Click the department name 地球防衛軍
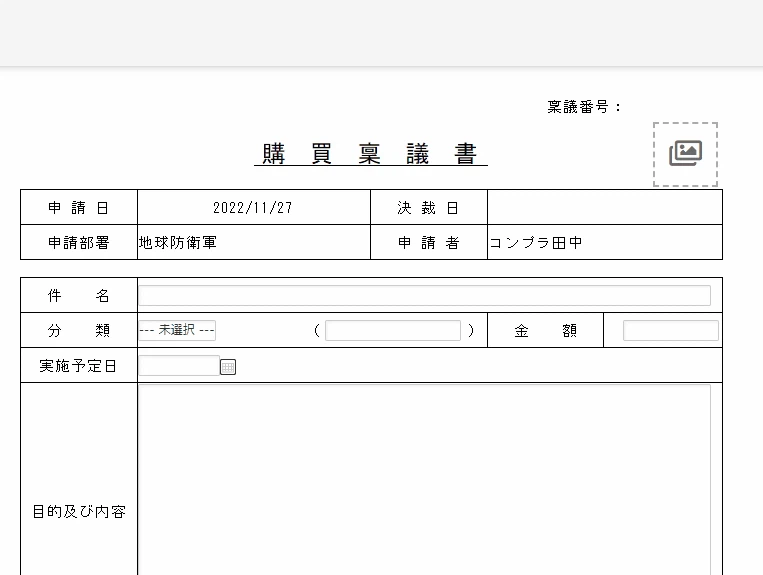Image resolution: width=763 pixels, height=575 pixels. pos(178,242)
